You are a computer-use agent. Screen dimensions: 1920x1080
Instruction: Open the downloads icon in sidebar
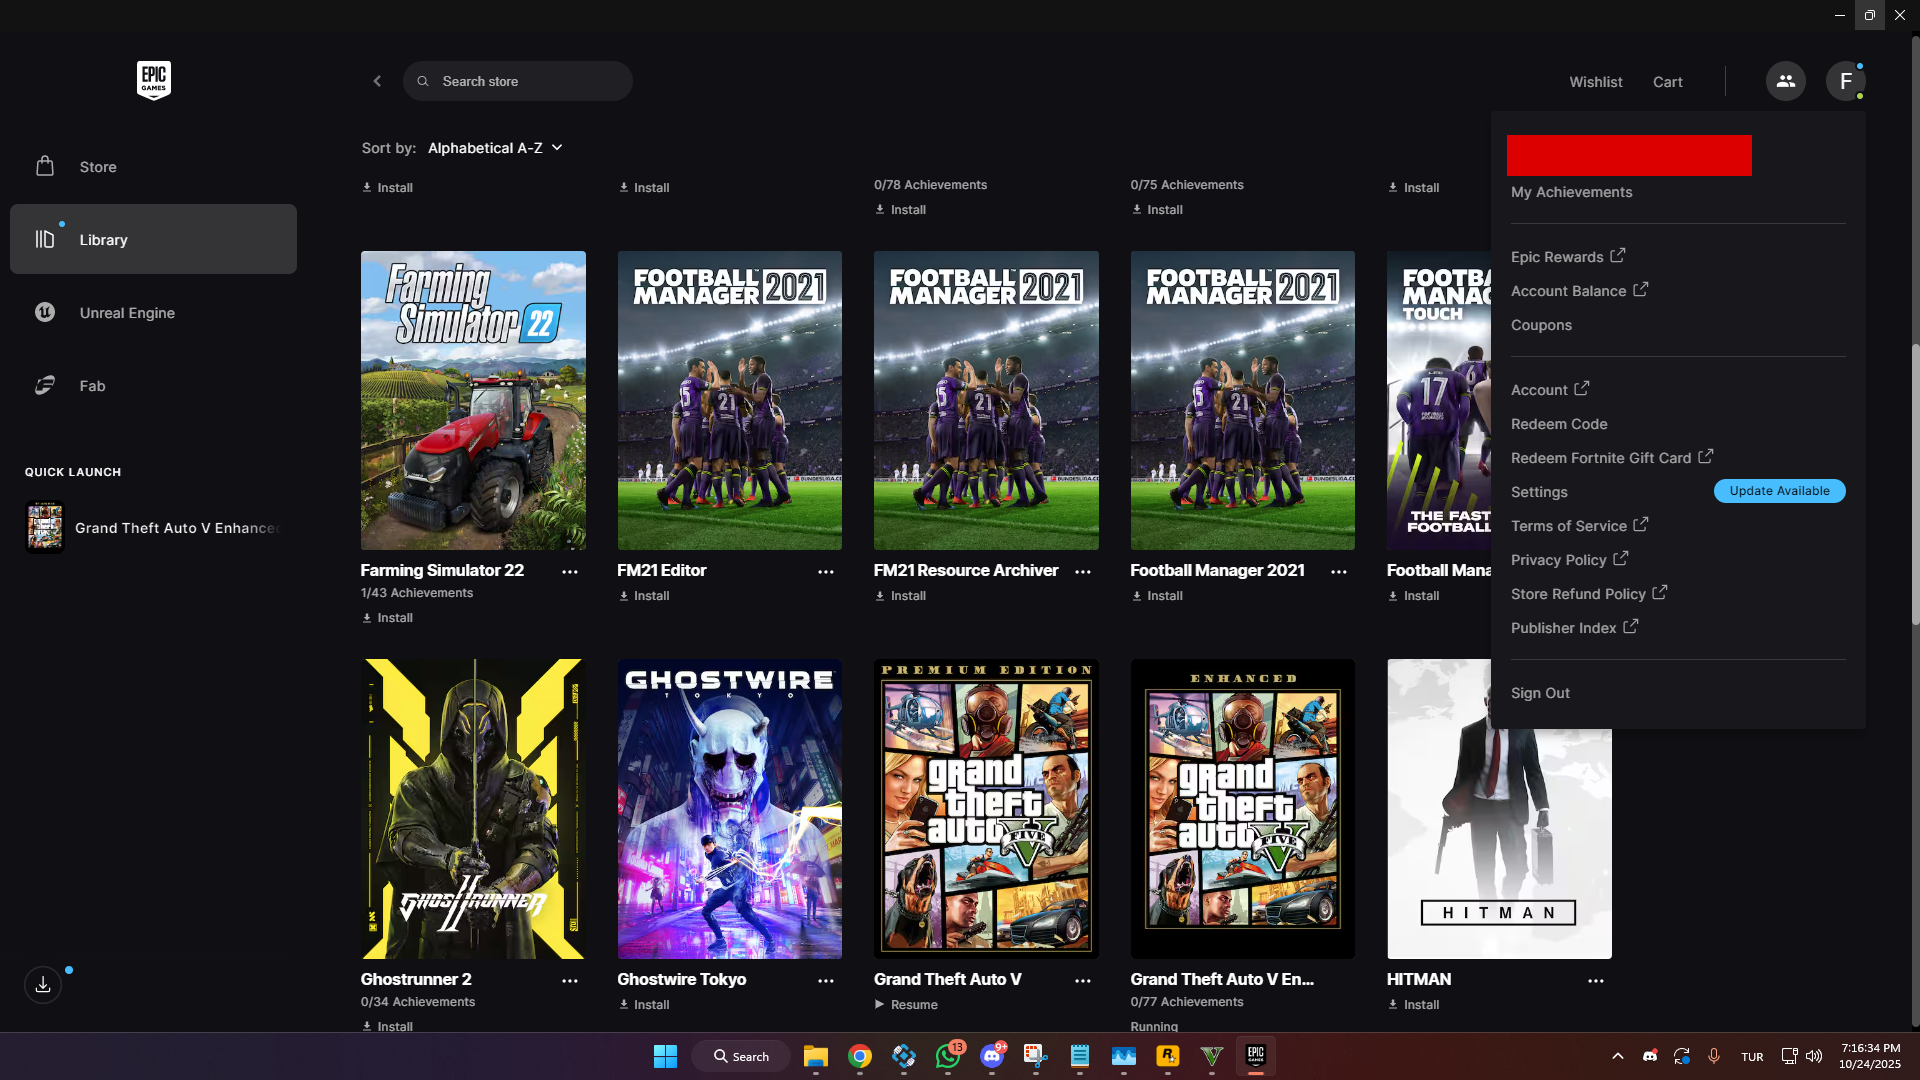click(x=43, y=985)
